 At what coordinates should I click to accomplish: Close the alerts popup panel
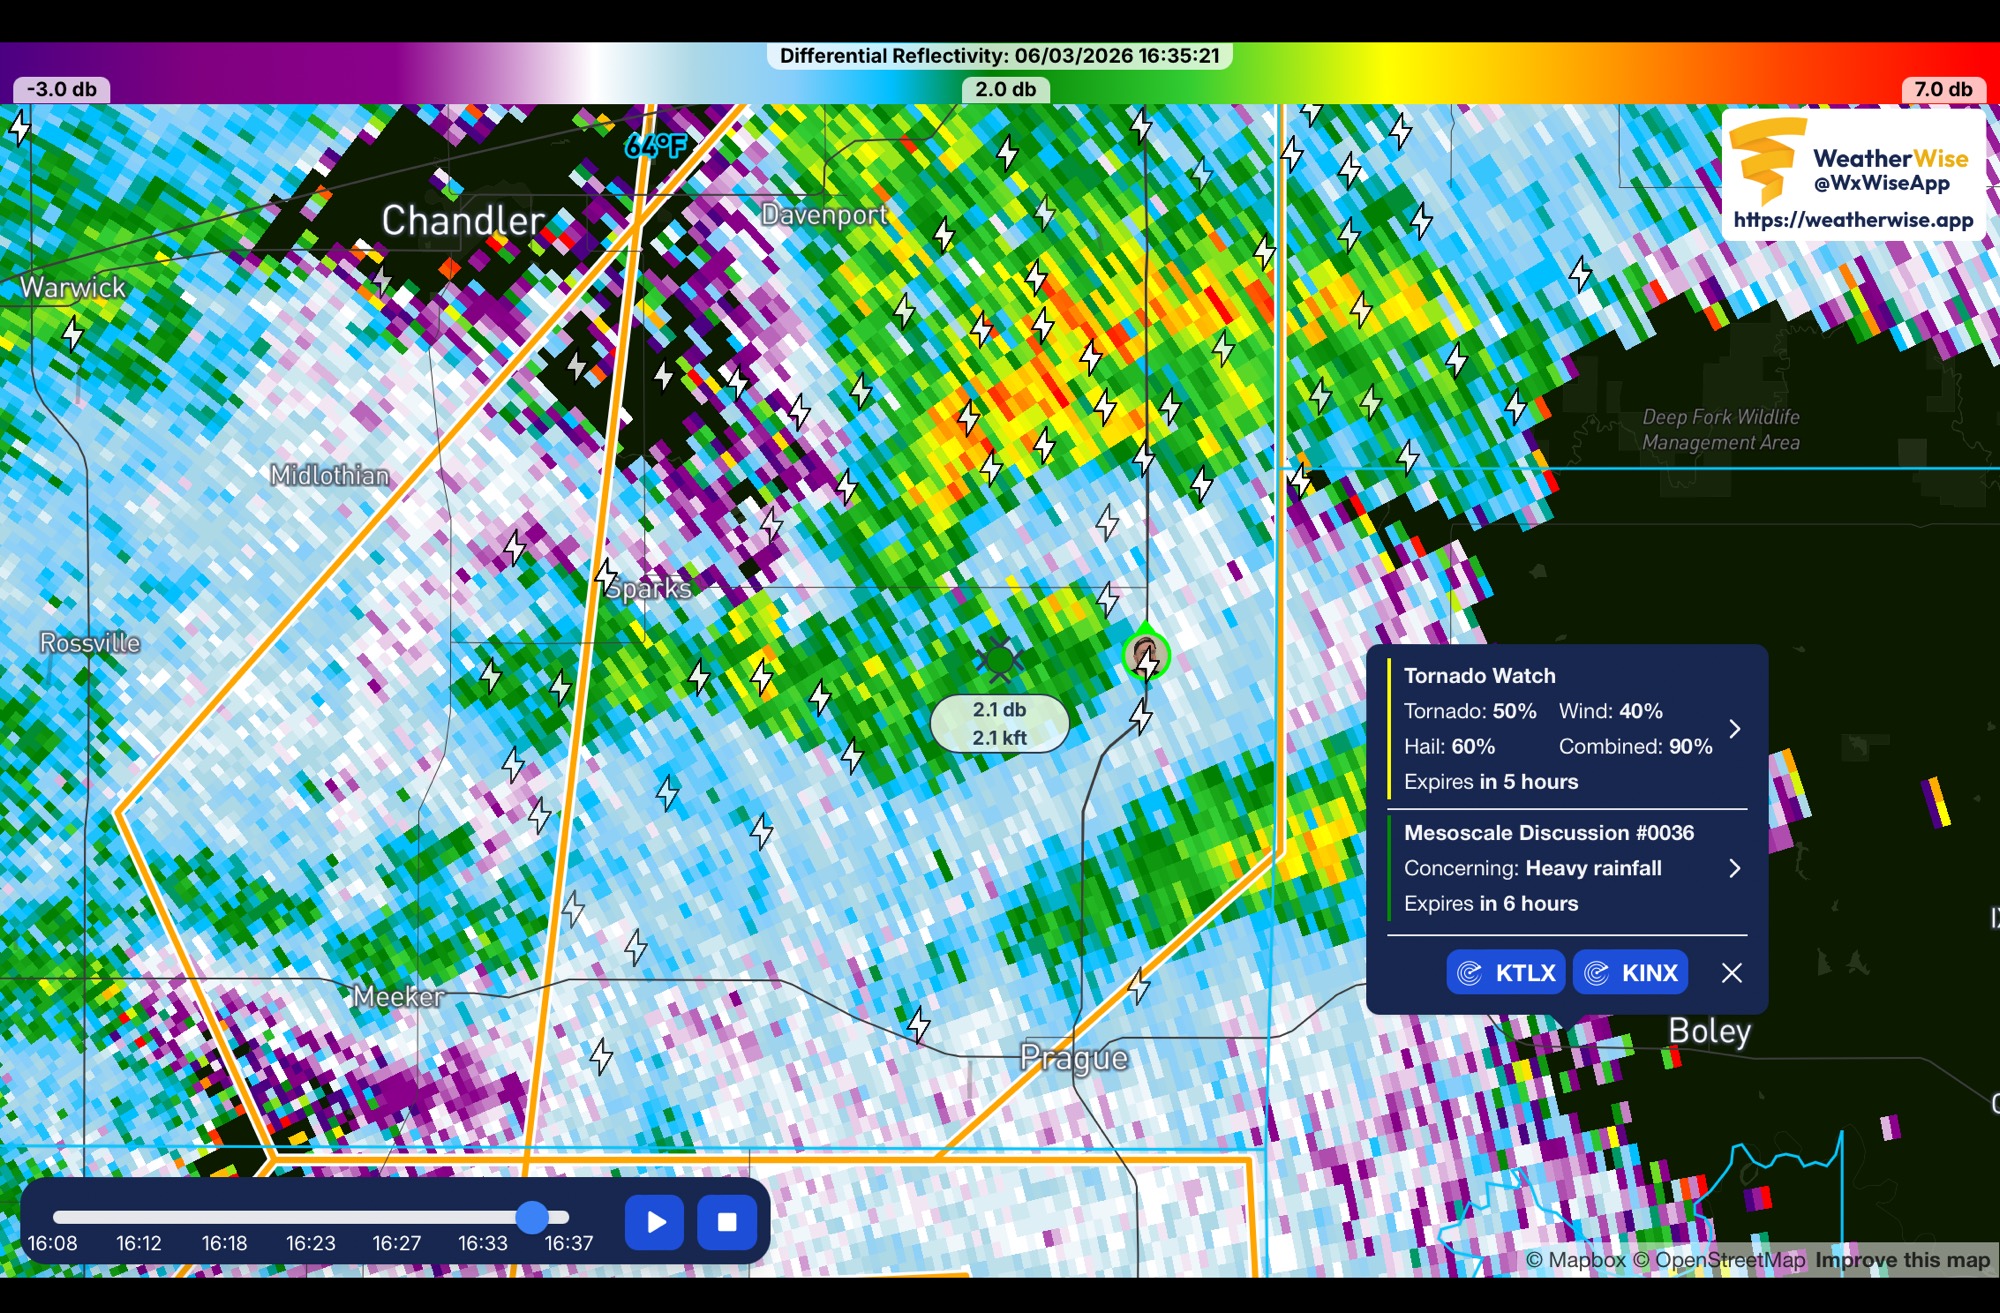1732,972
